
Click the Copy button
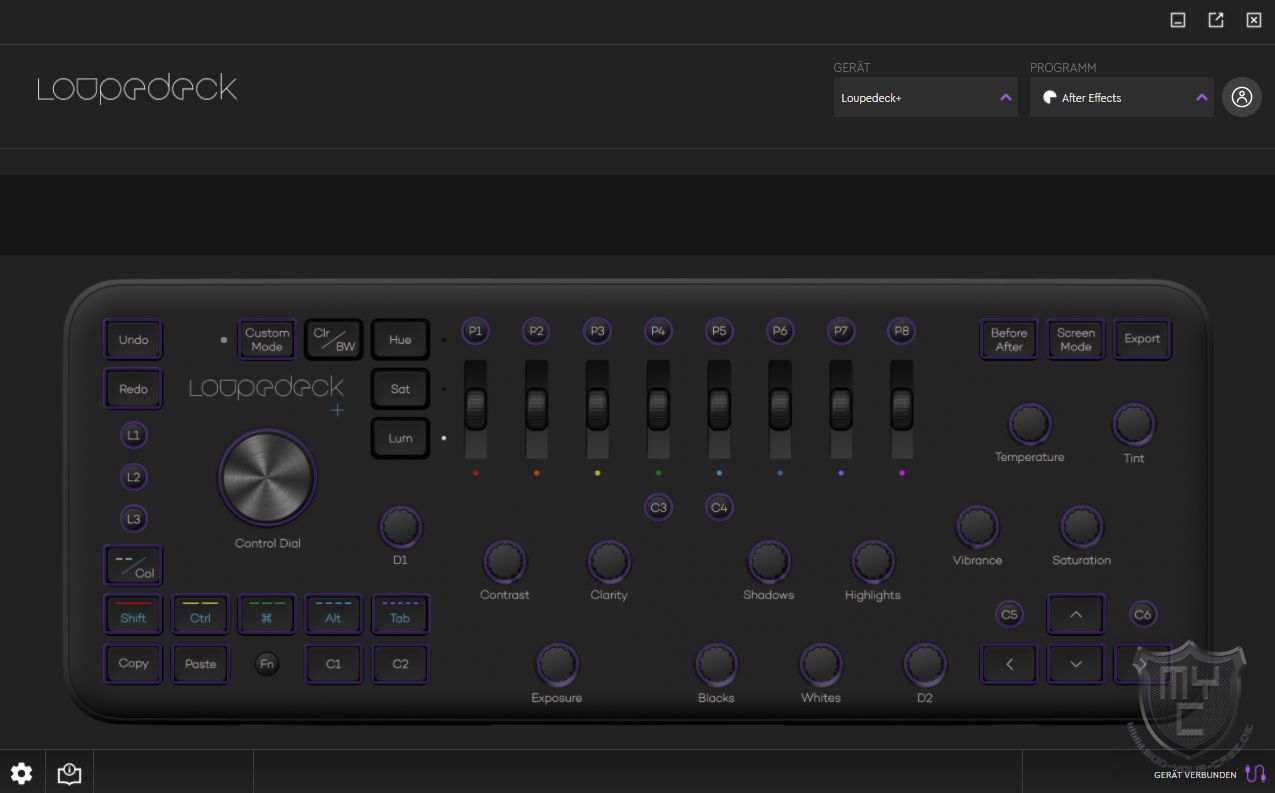[x=133, y=664]
